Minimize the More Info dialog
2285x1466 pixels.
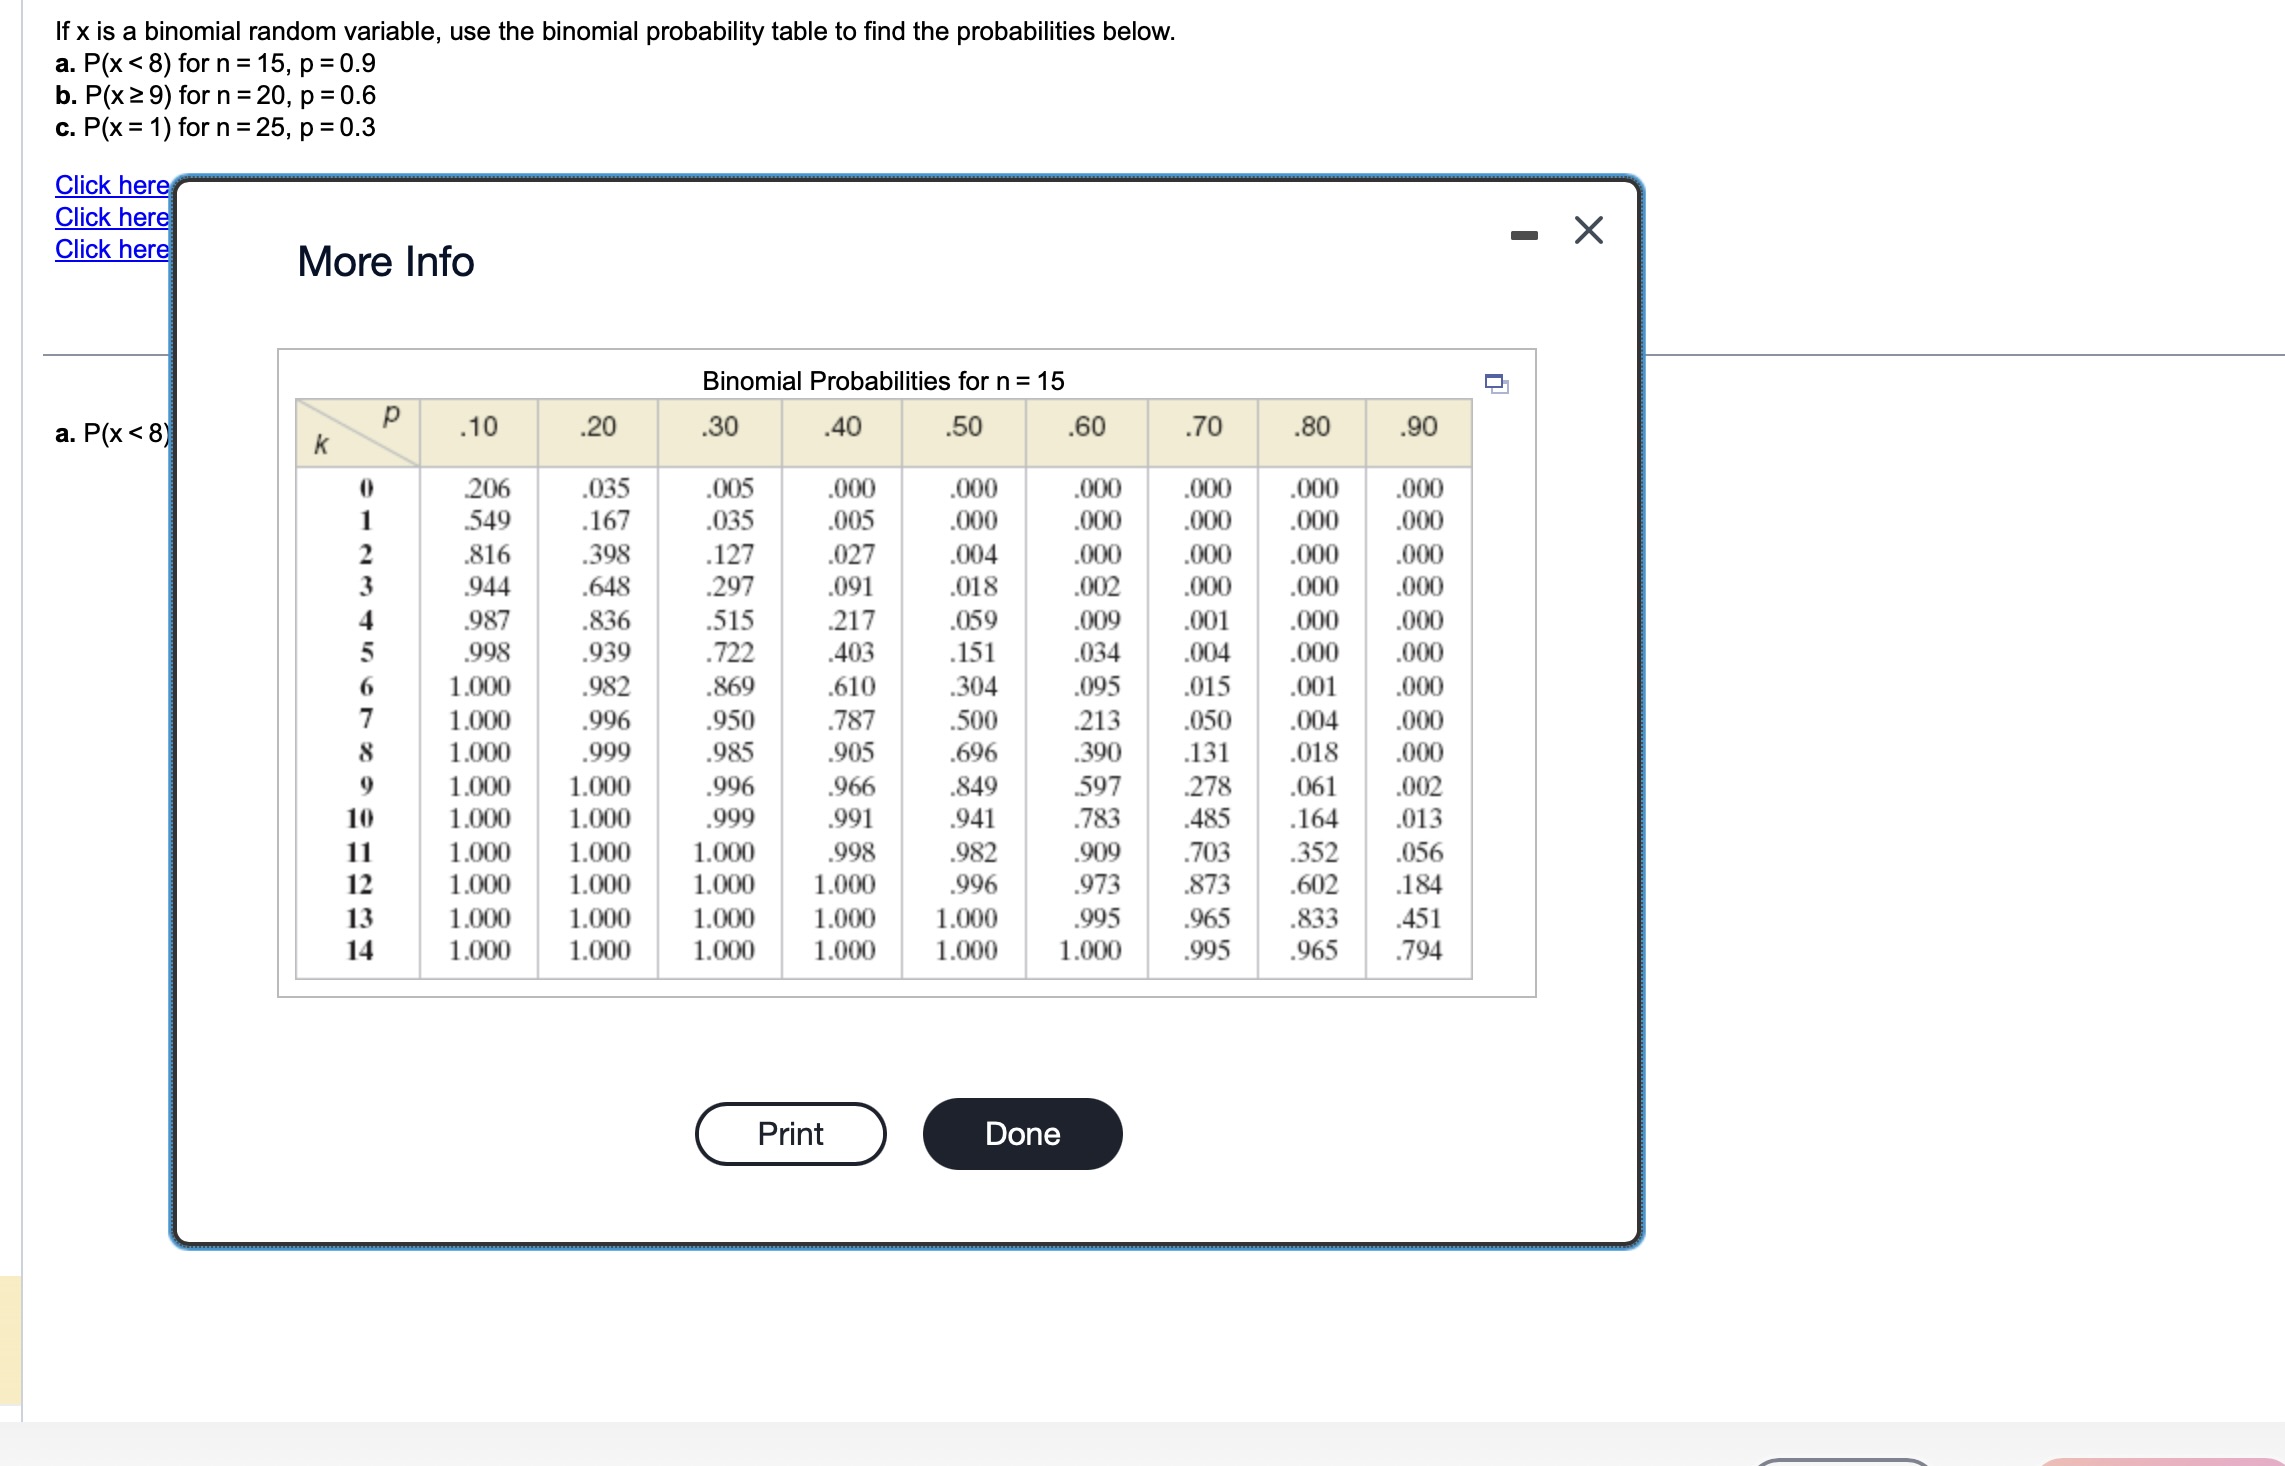pos(1524,236)
